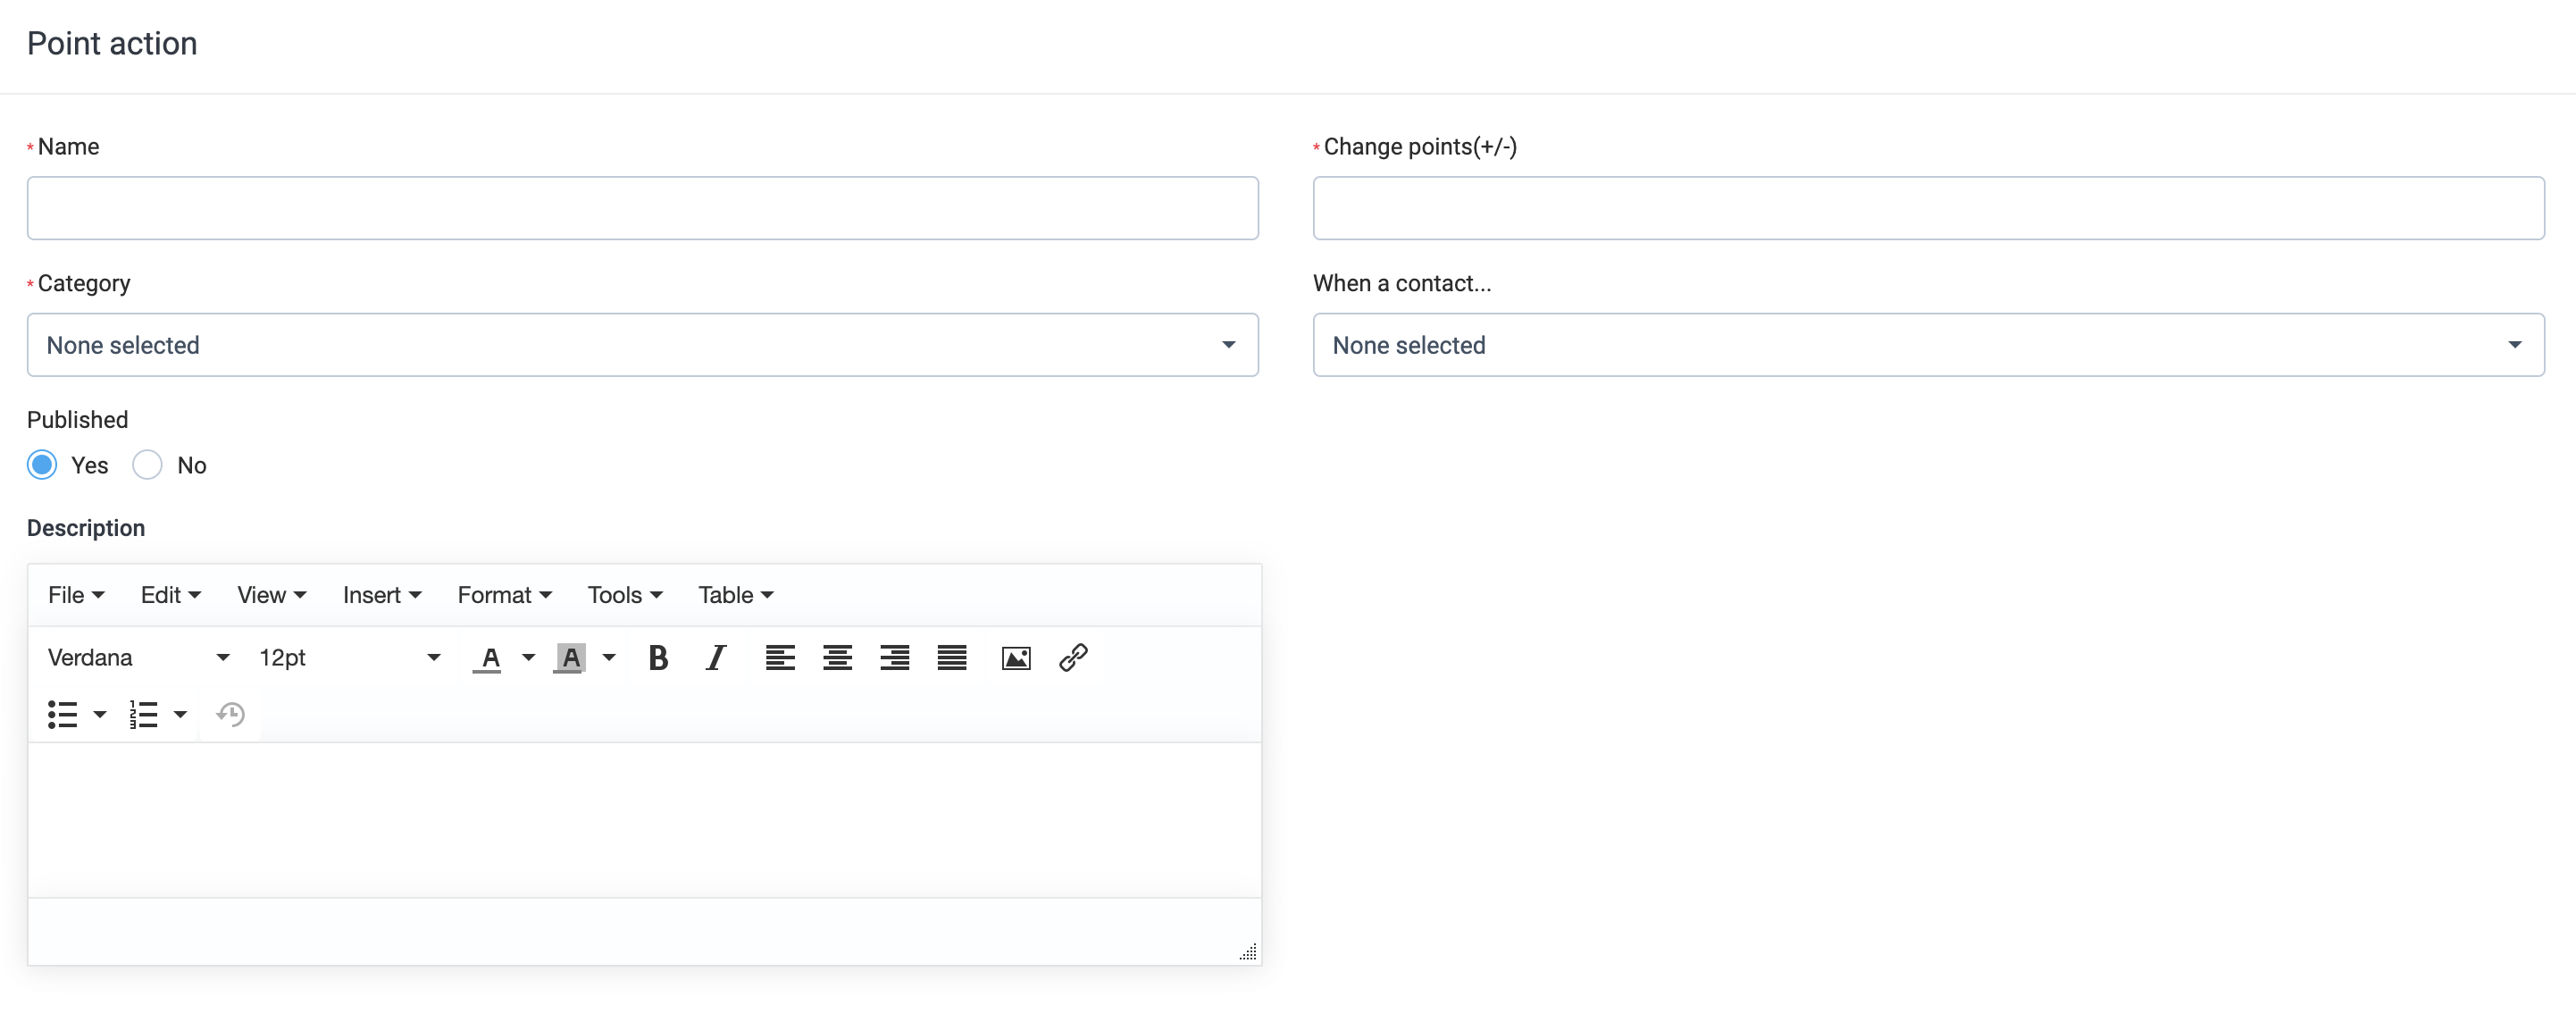This screenshot has width=2576, height=1022.
Task: Open the Format menu
Action: [504, 595]
